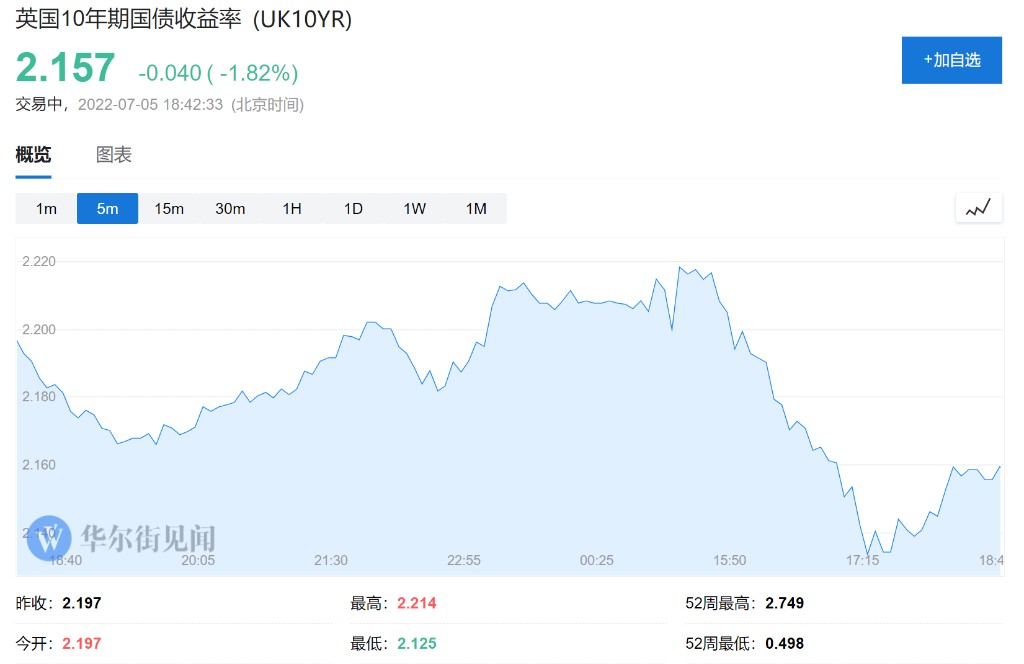The width and height of the screenshot is (1024, 664).
Task: Add UK10YR to watchlist with +加自选
Action: pyautogui.click(x=951, y=60)
